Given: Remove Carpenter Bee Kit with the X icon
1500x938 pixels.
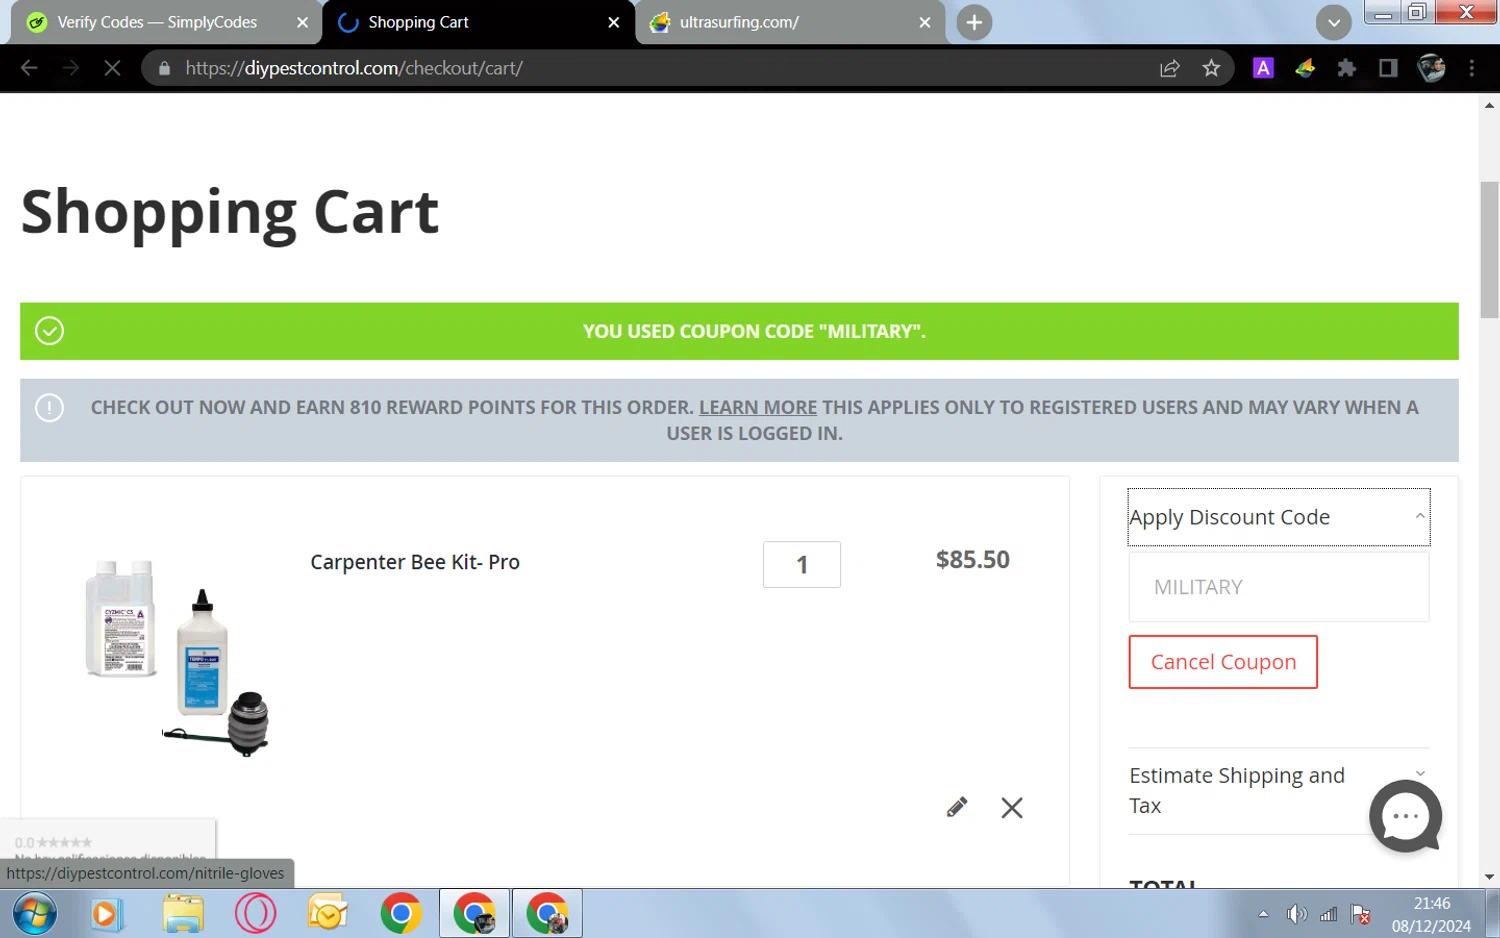Looking at the screenshot, I should coord(1012,808).
